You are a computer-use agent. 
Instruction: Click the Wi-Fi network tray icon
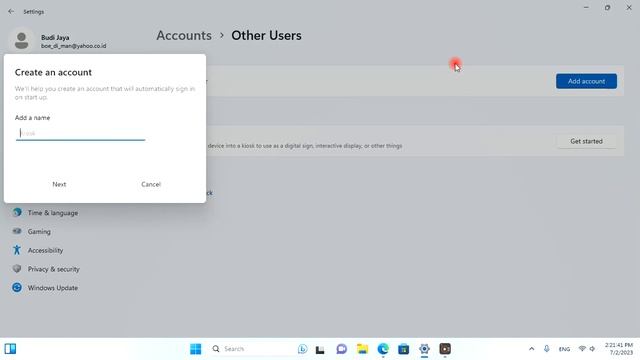(582, 349)
